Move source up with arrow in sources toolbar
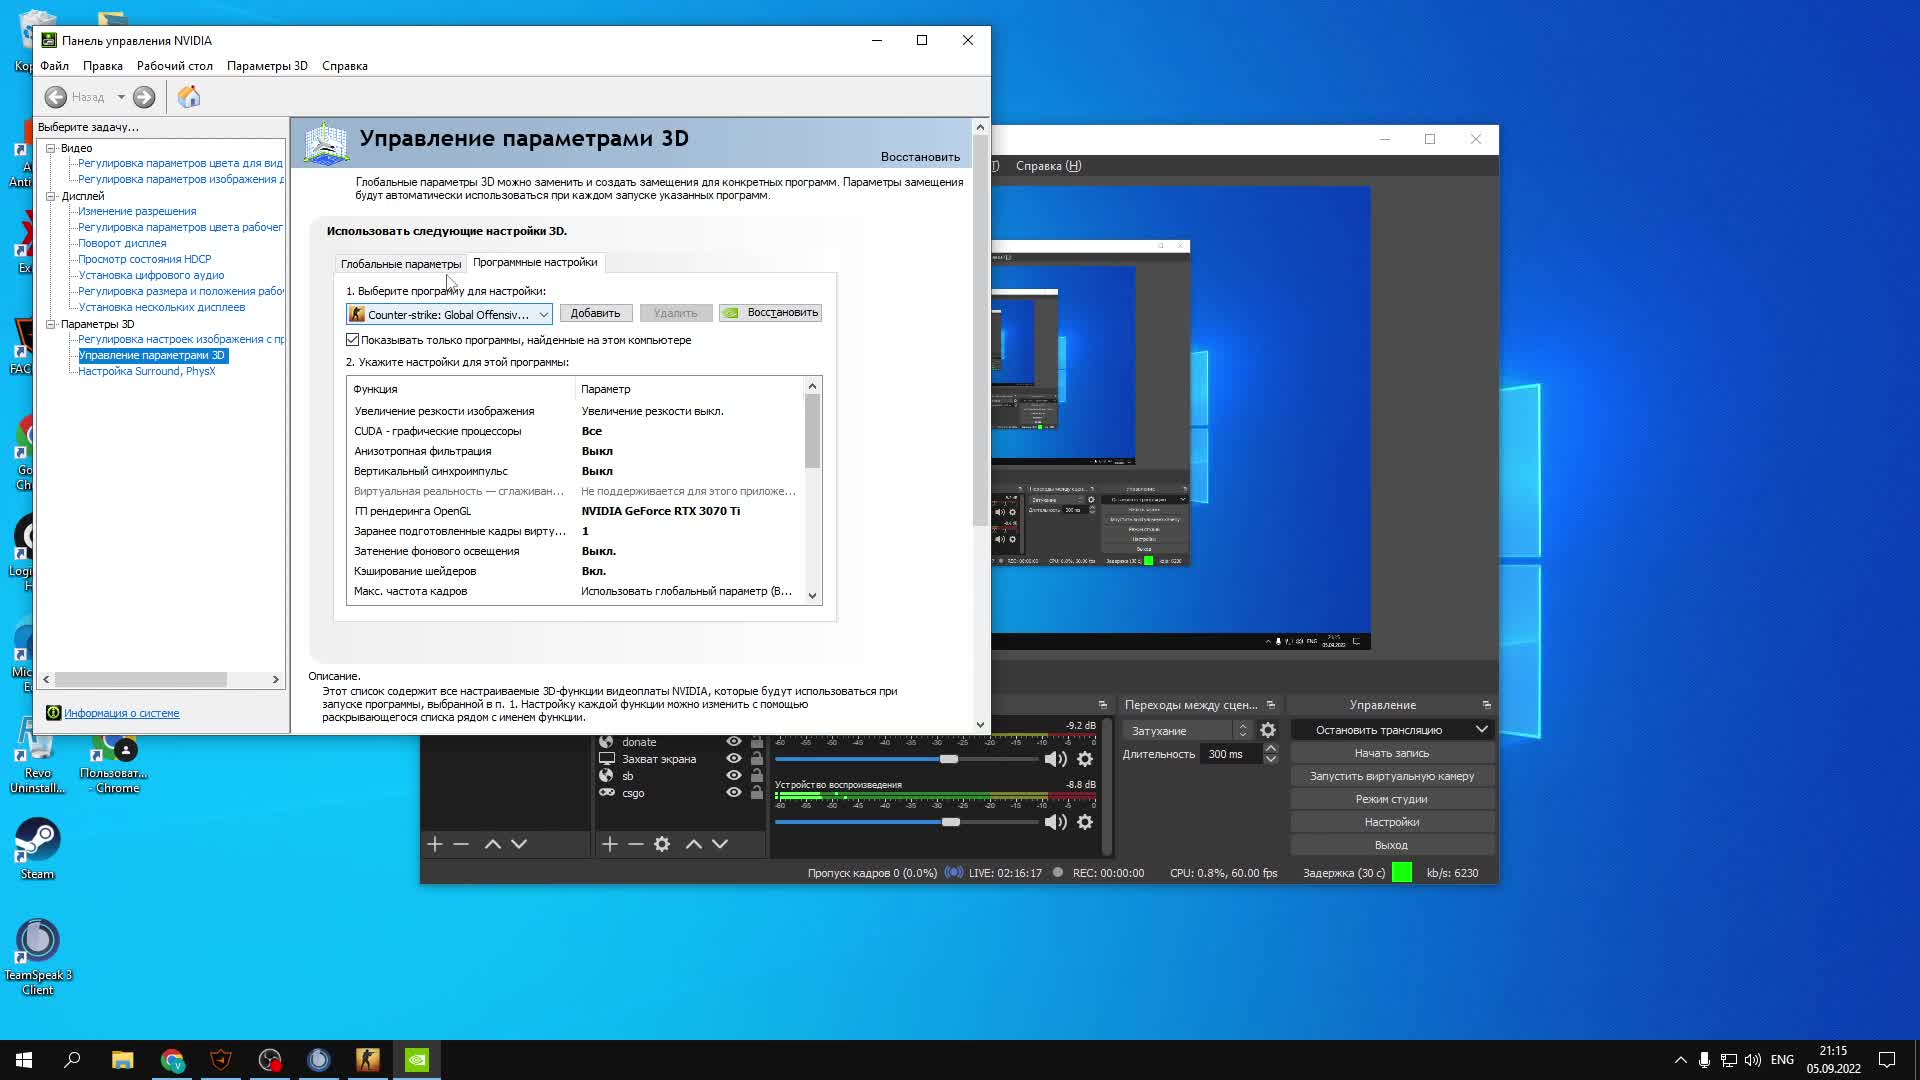Viewport: 1920px width, 1080px height. click(694, 844)
